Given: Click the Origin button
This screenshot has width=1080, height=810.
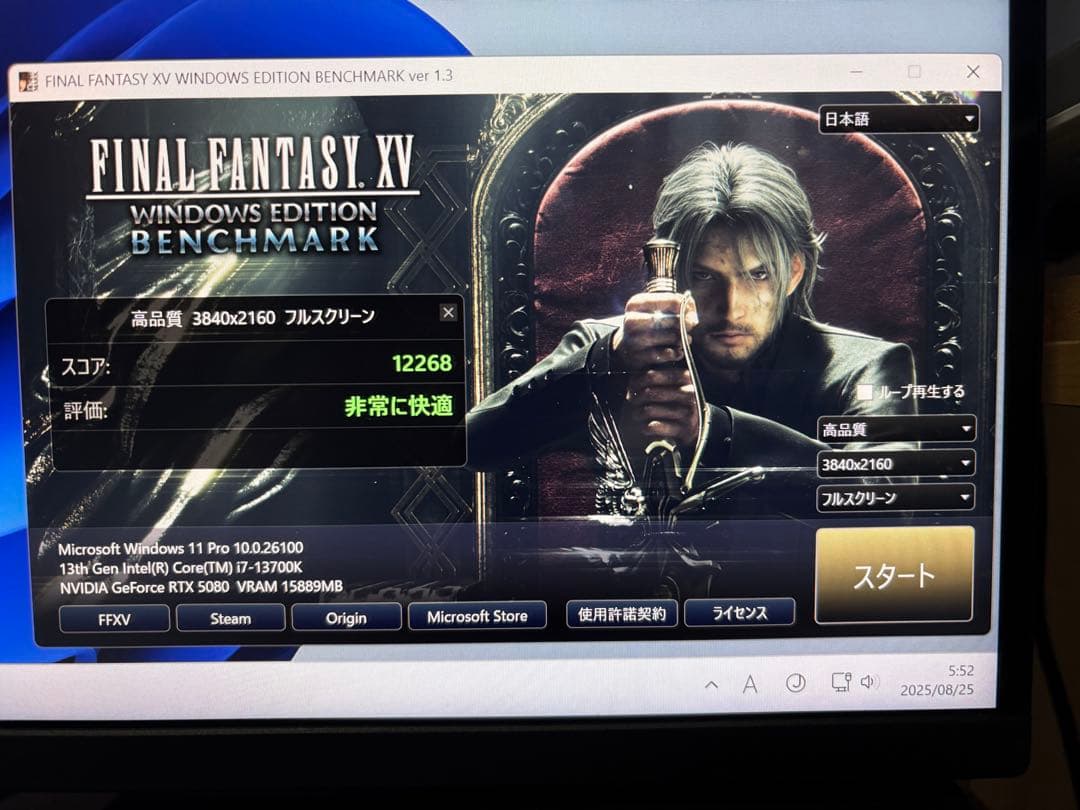Looking at the screenshot, I should (x=347, y=618).
